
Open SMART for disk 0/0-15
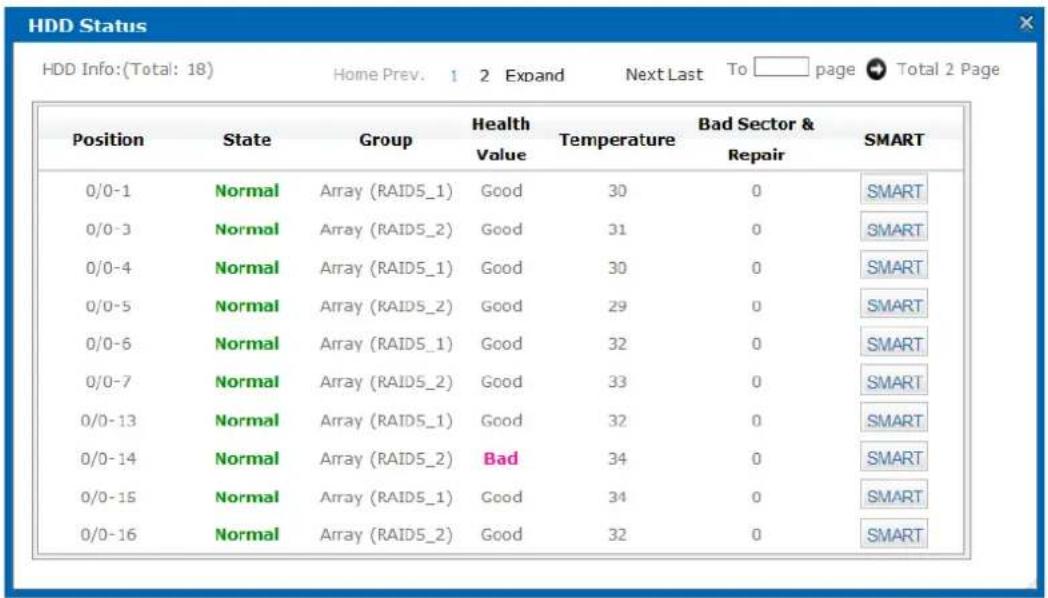pos(894,496)
